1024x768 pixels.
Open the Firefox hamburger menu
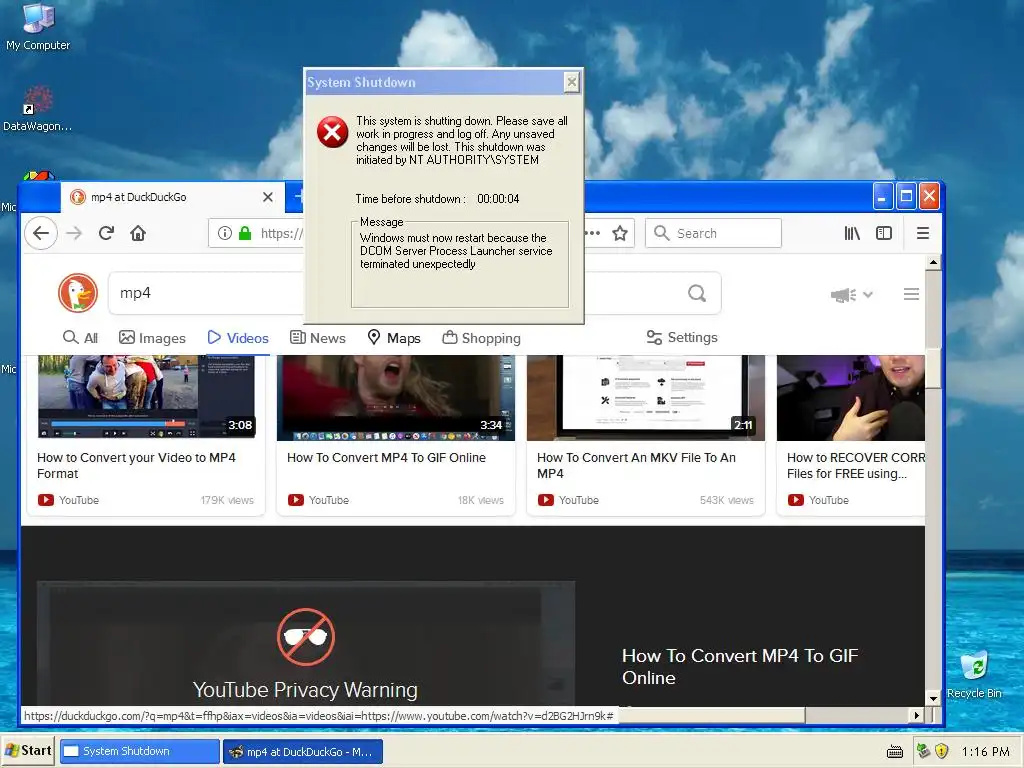coord(922,233)
